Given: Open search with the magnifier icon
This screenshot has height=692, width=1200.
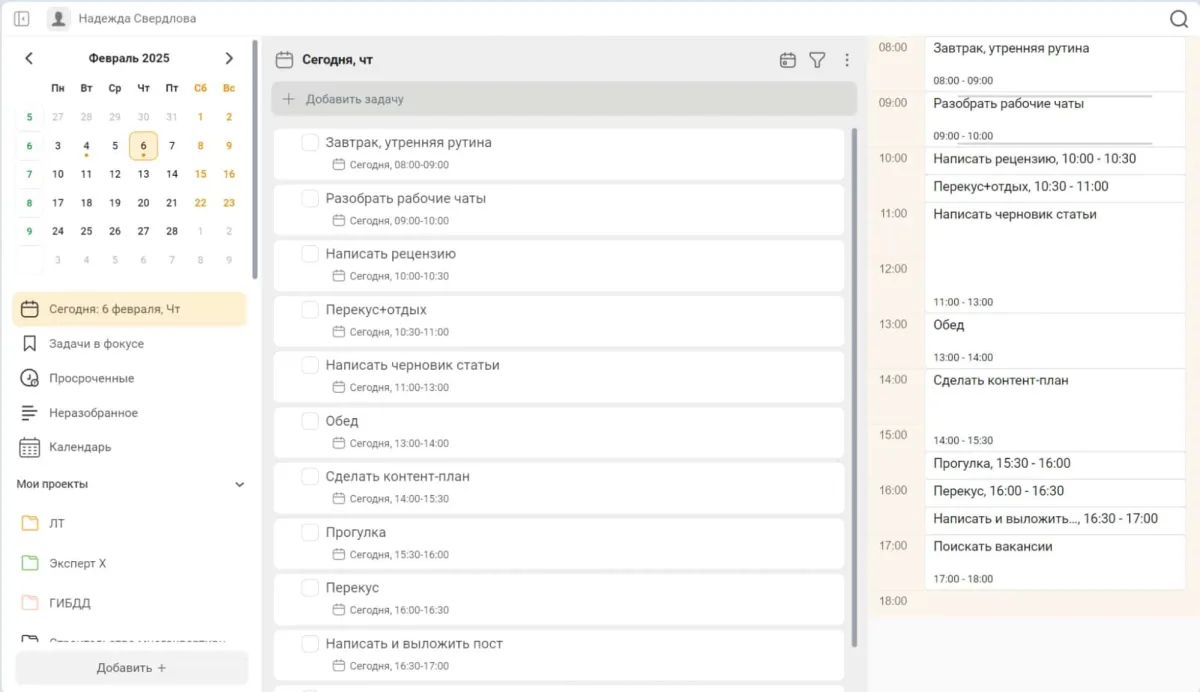Looking at the screenshot, I should click(1178, 19).
